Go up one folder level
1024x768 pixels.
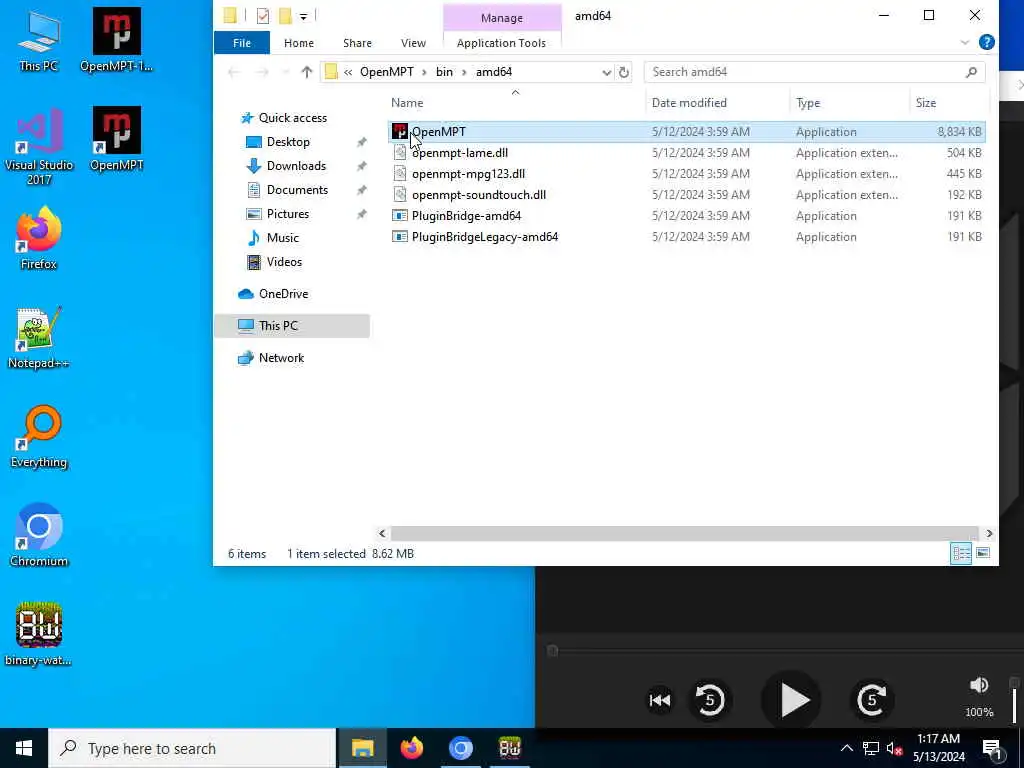click(x=306, y=72)
